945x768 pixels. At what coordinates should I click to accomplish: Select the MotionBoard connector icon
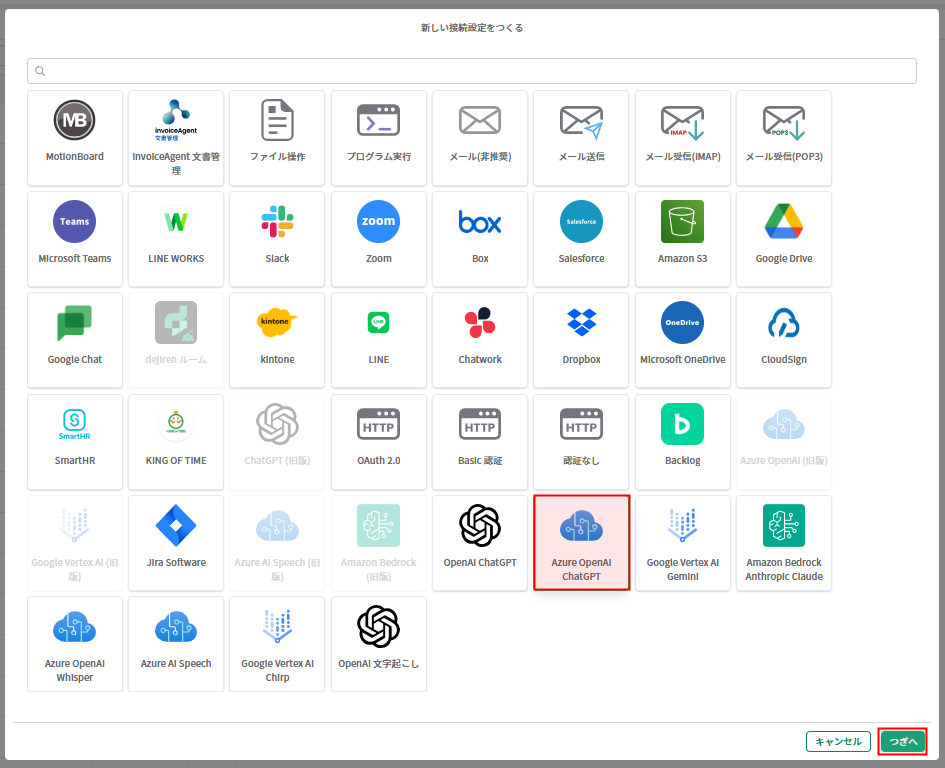tap(75, 121)
